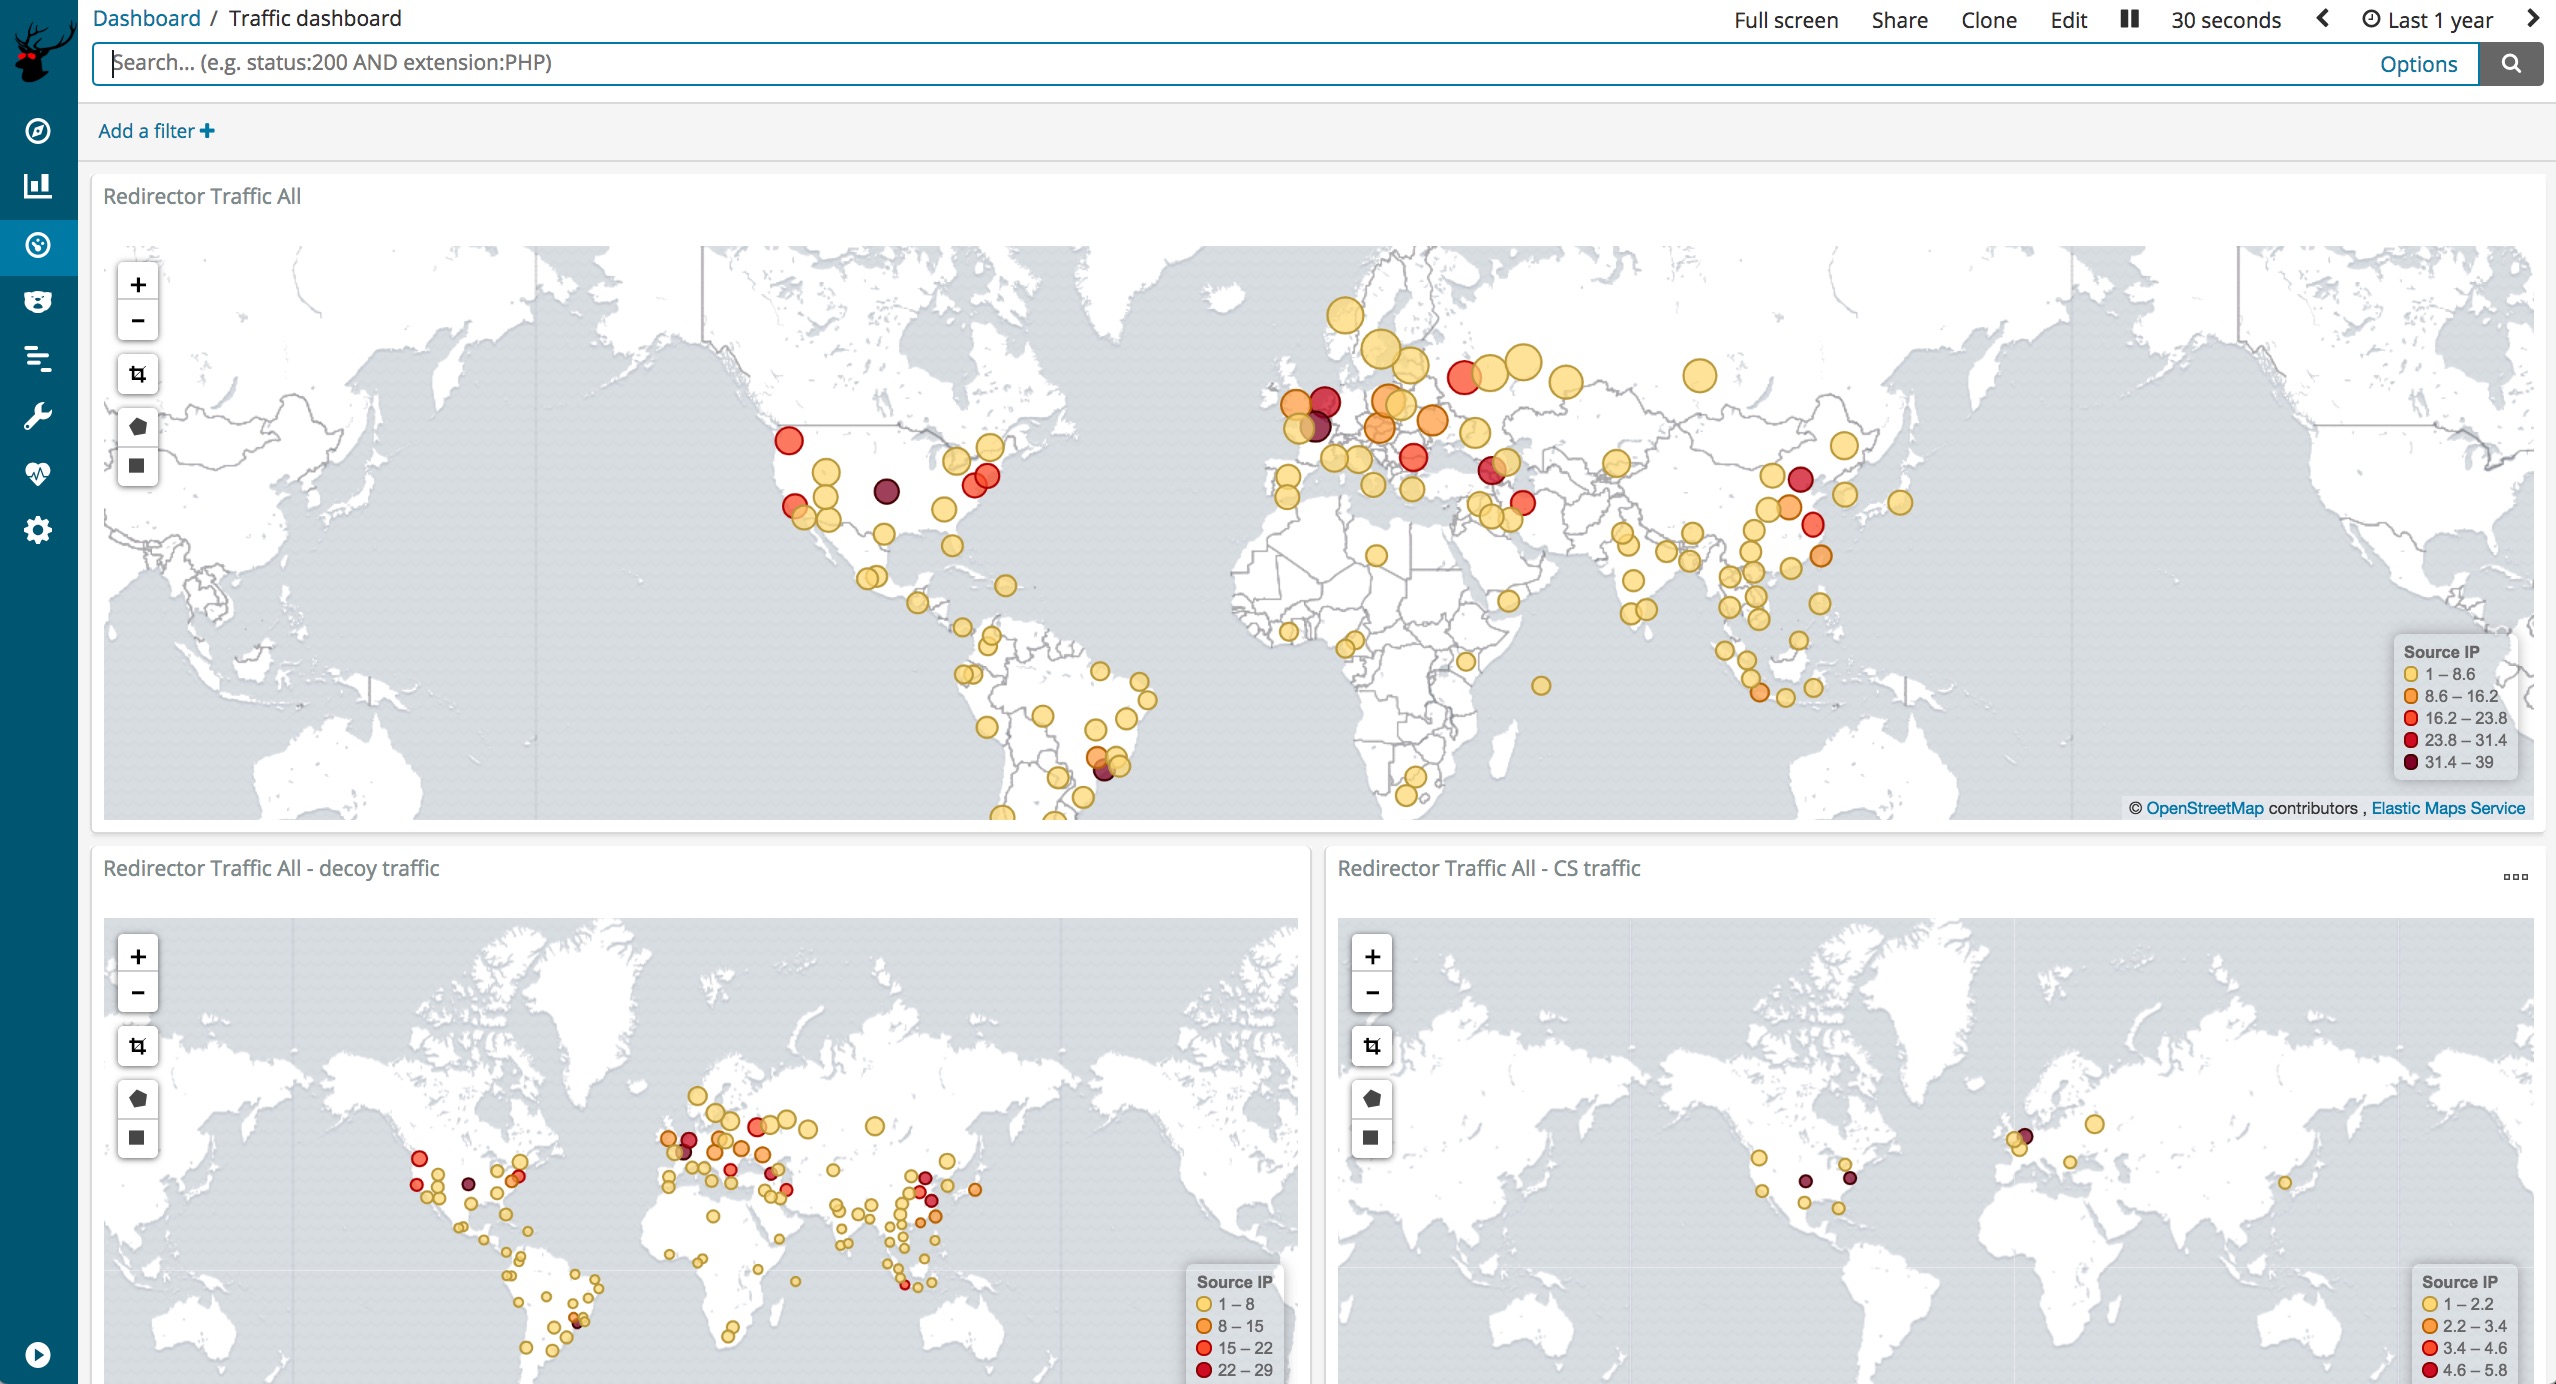The height and width of the screenshot is (1384, 2556).
Task: Open Management via the gear sidebar icon
Action: [x=38, y=530]
